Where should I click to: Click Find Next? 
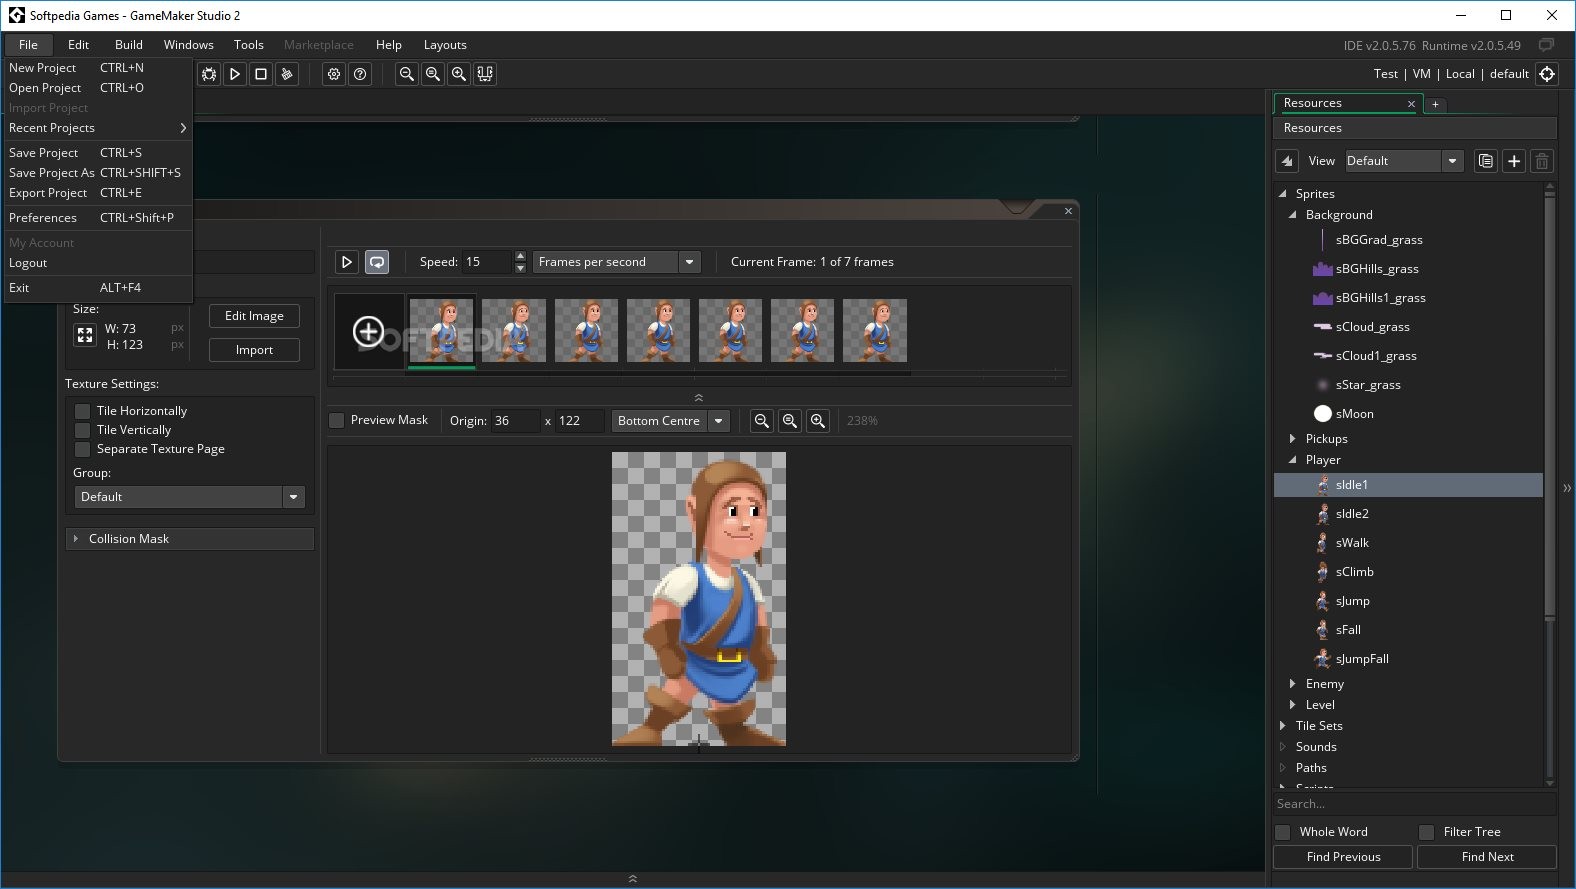[1487, 857]
